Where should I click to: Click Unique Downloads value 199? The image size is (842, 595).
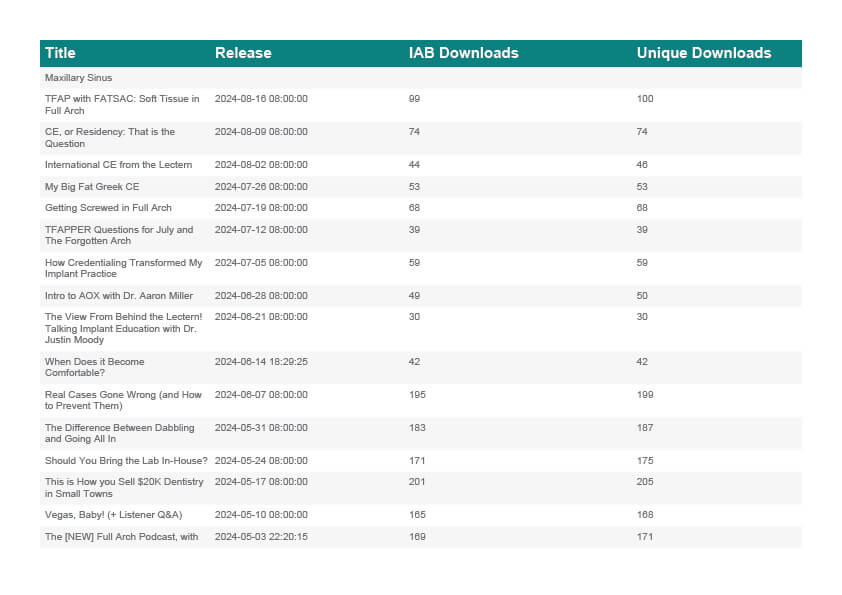click(645, 395)
